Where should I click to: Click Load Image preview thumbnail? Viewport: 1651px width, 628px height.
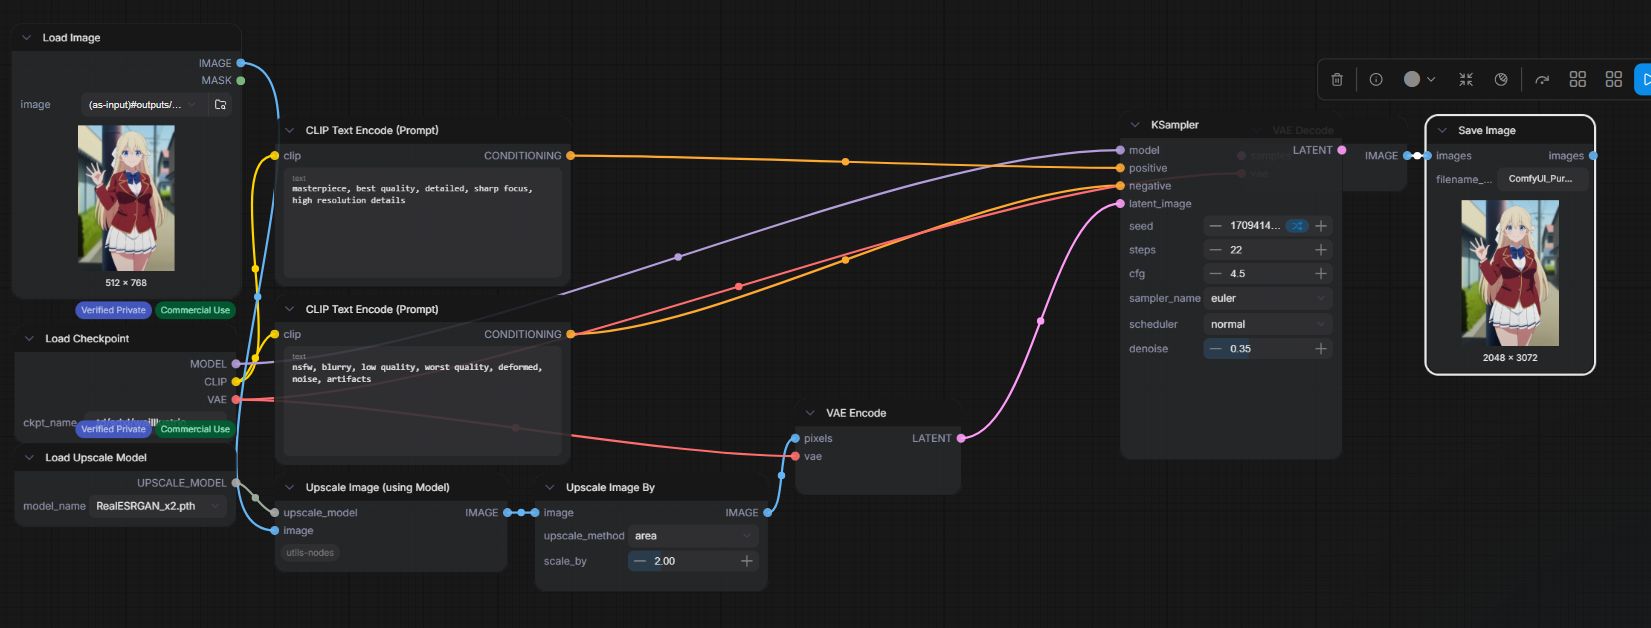(x=126, y=198)
